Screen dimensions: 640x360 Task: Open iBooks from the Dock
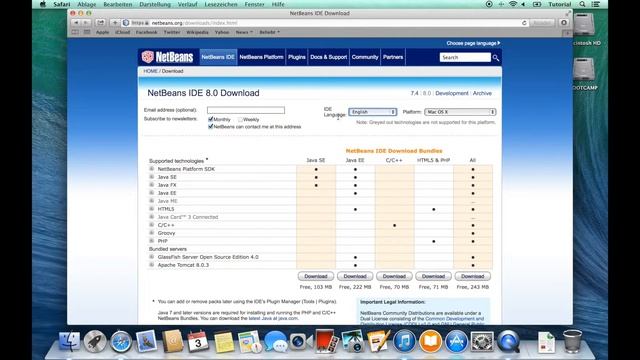click(x=430, y=341)
